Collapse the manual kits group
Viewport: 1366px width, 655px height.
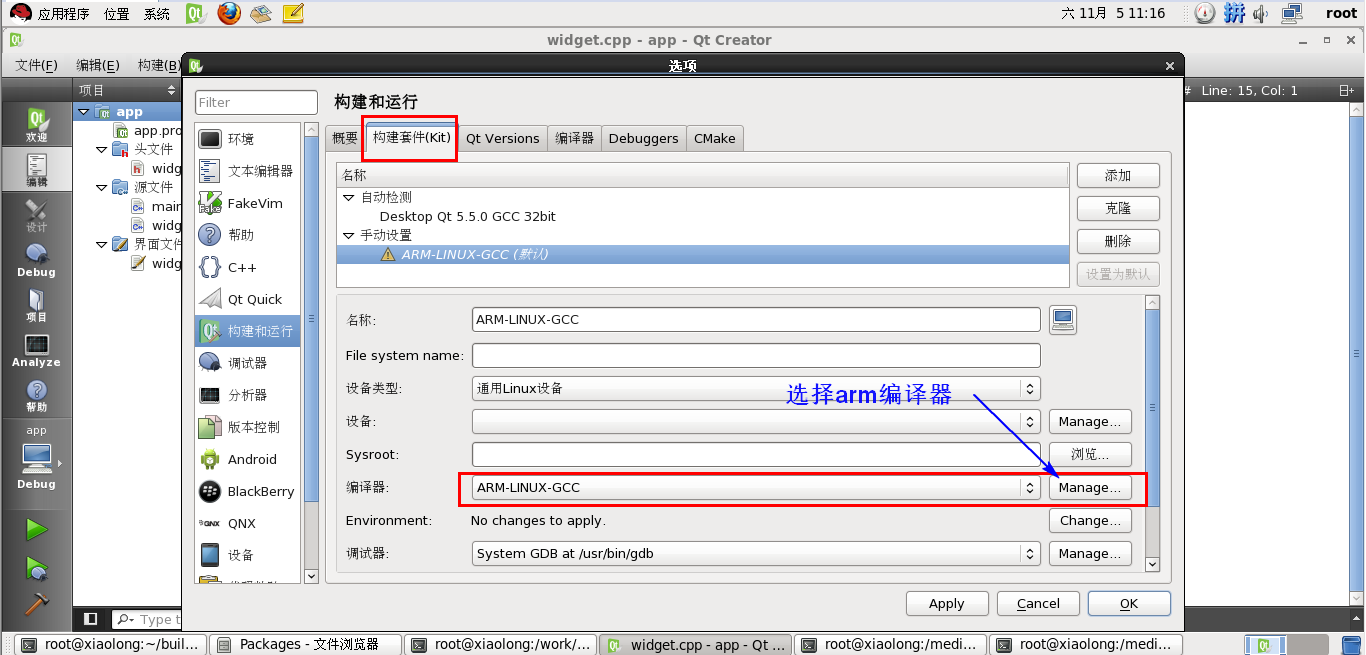pyautogui.click(x=349, y=236)
